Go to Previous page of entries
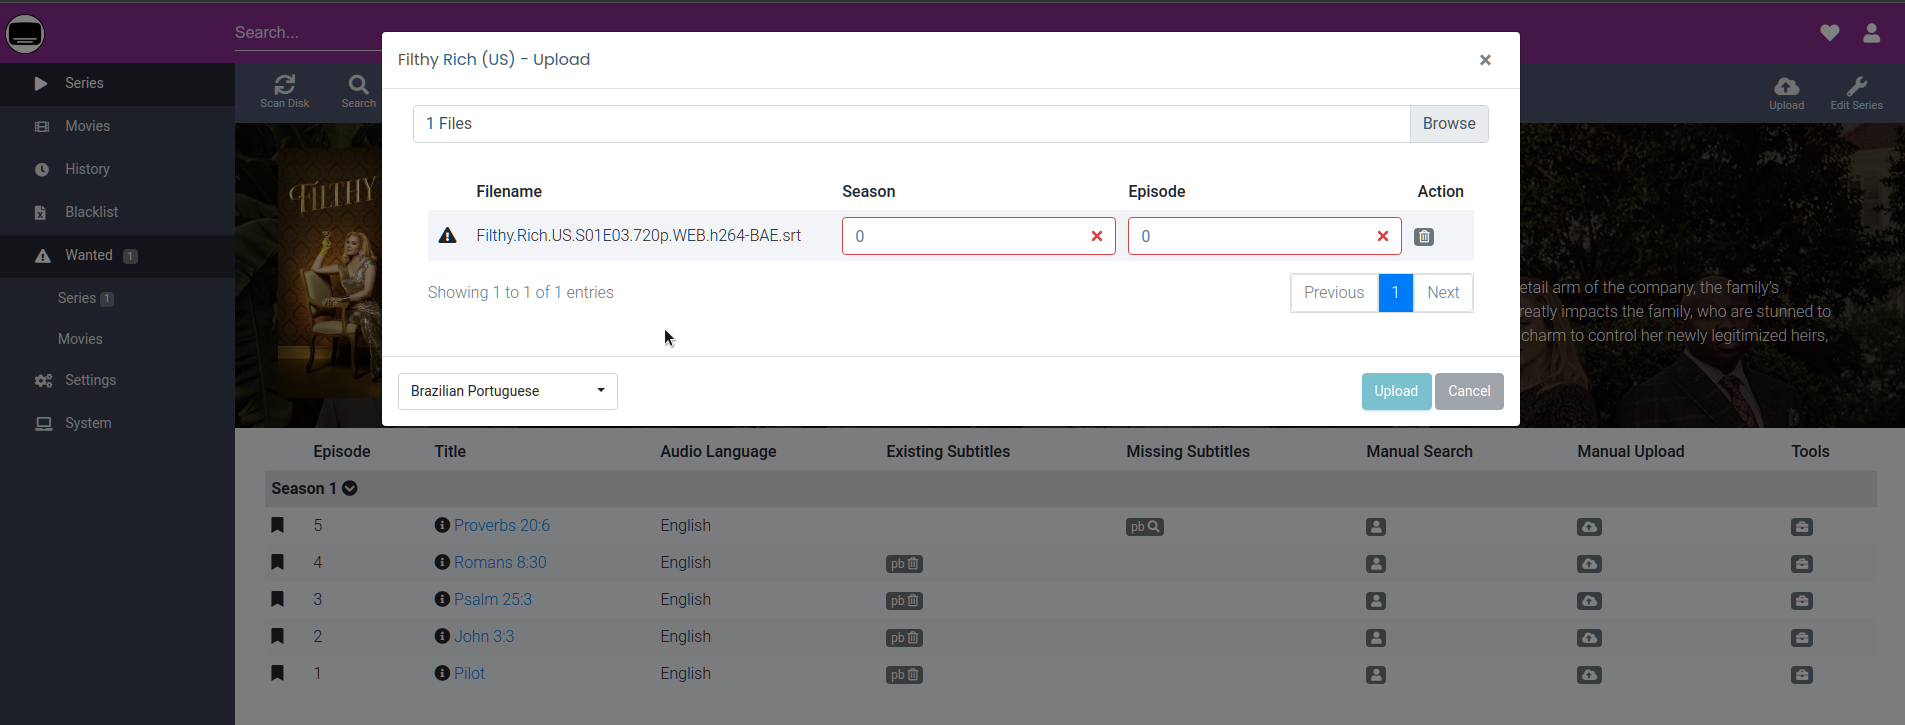The width and height of the screenshot is (1905, 725). [x=1334, y=293]
